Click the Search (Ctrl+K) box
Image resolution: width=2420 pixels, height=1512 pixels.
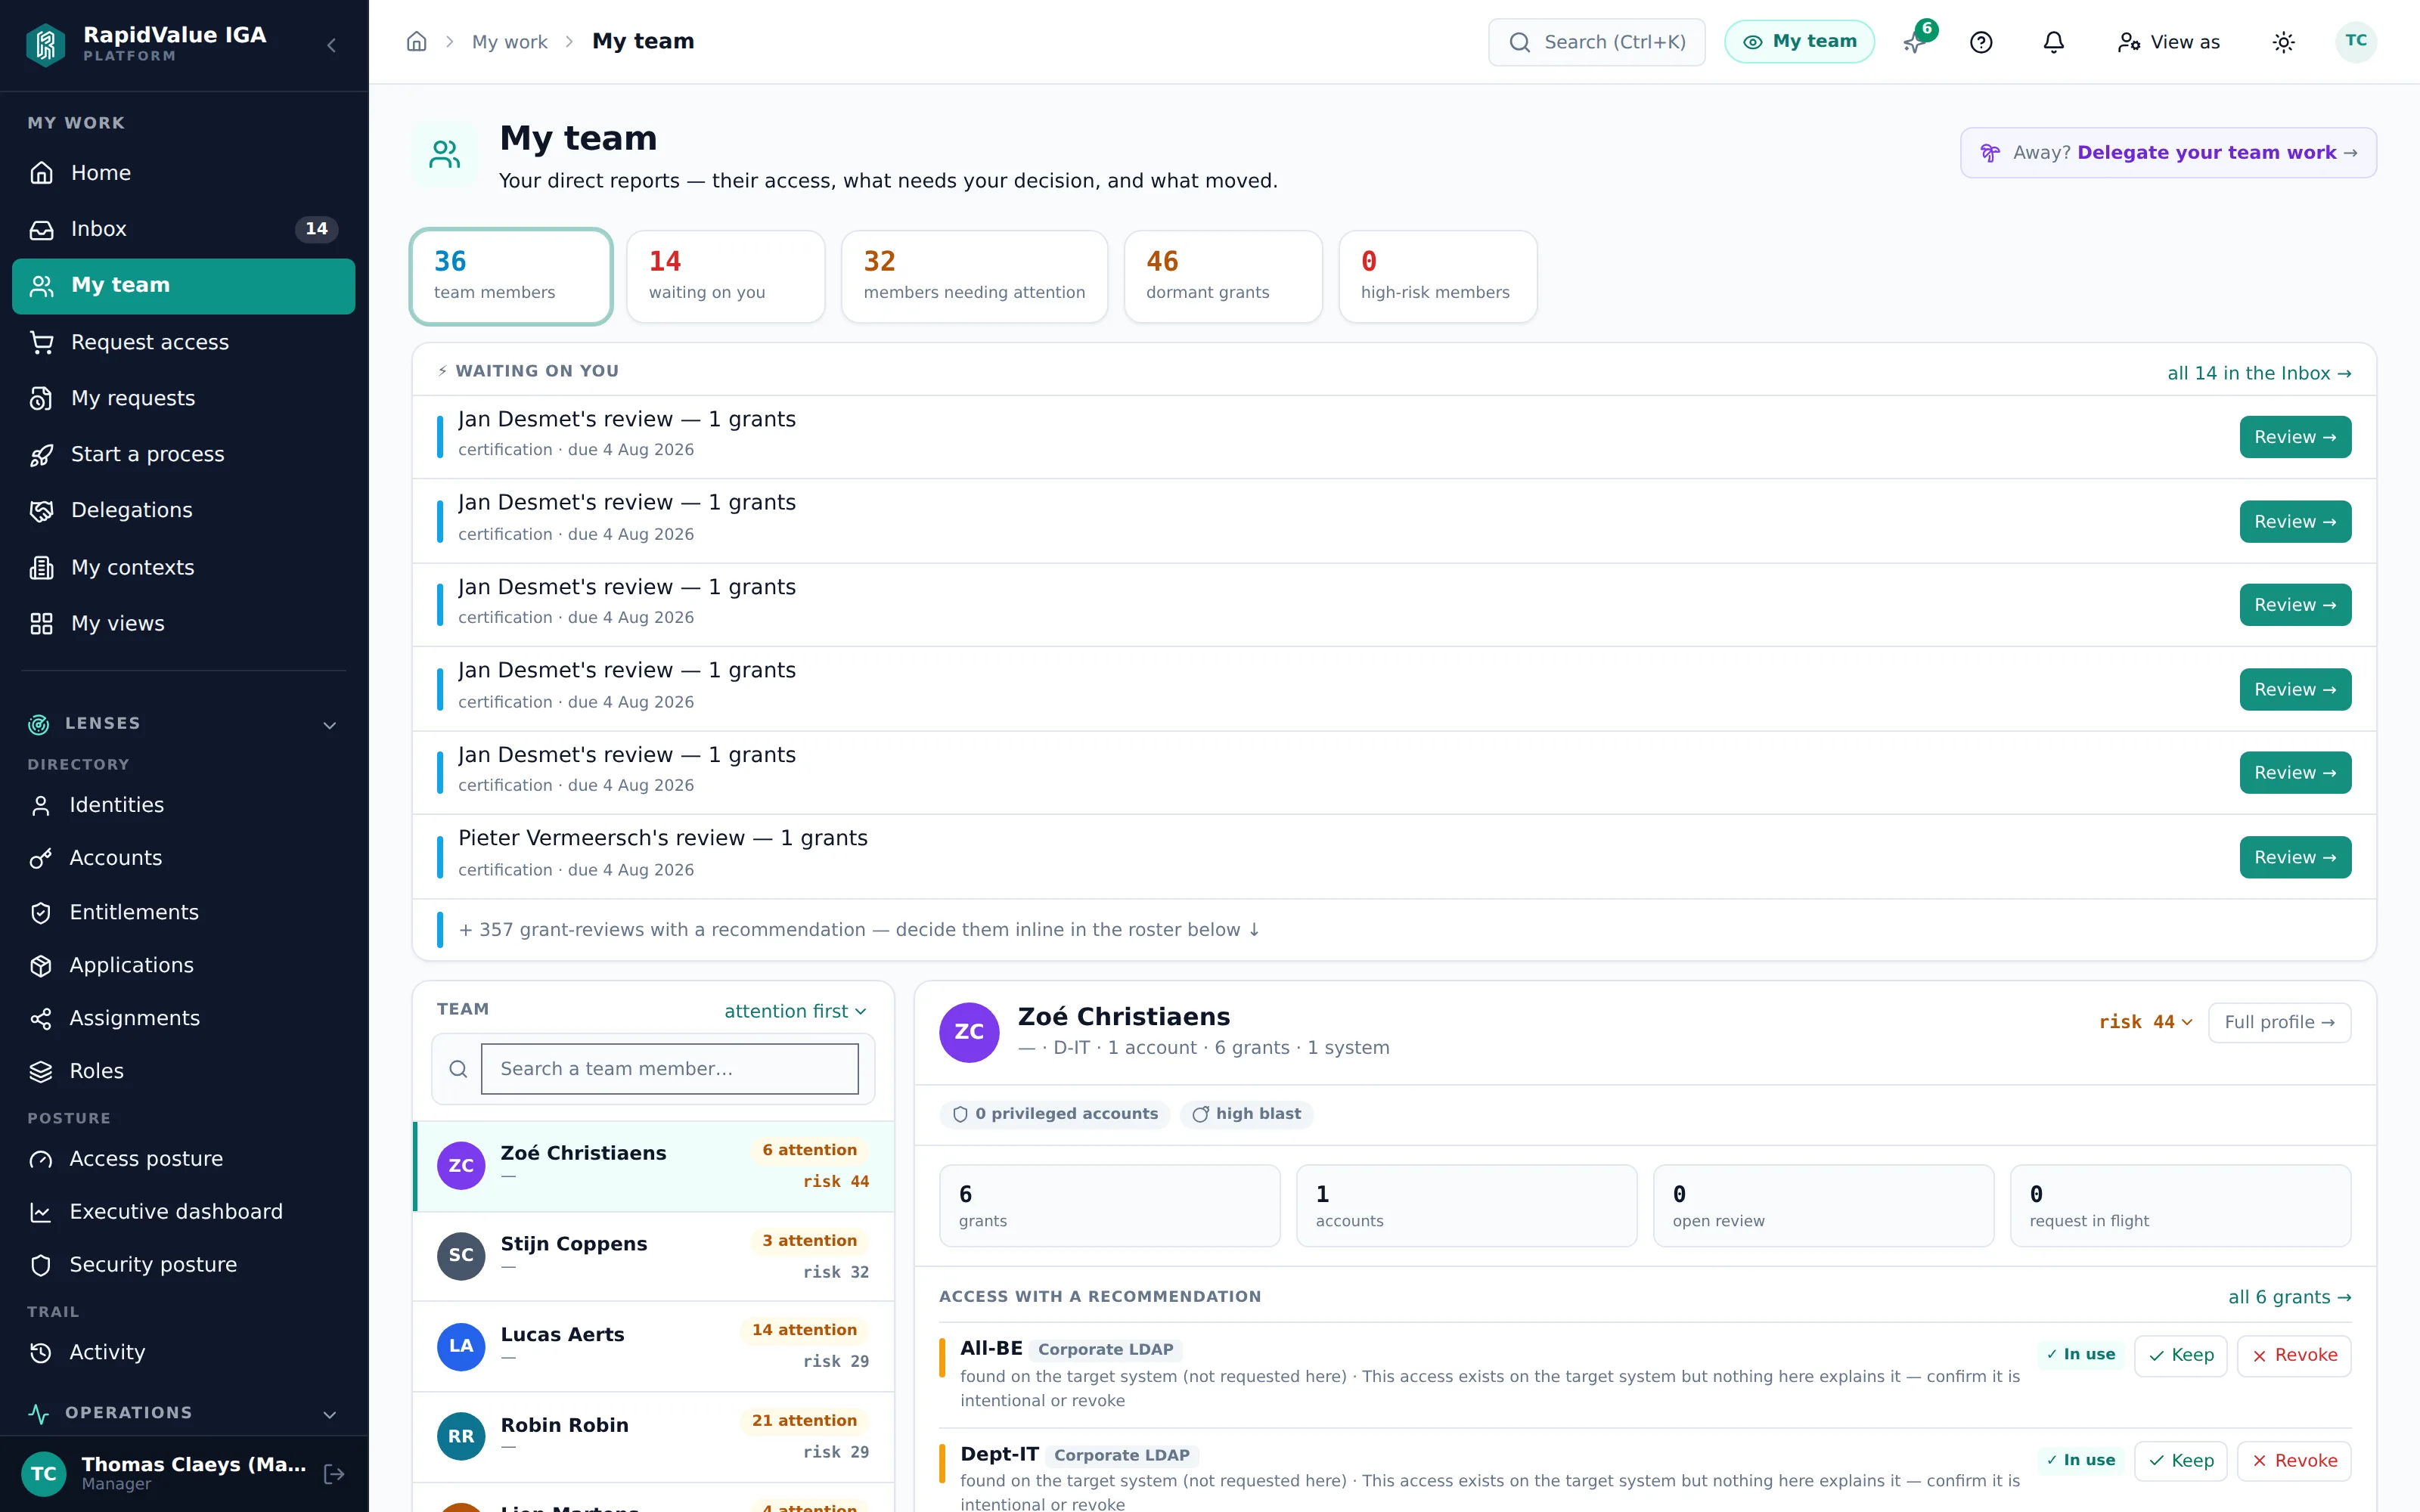[x=1596, y=42]
